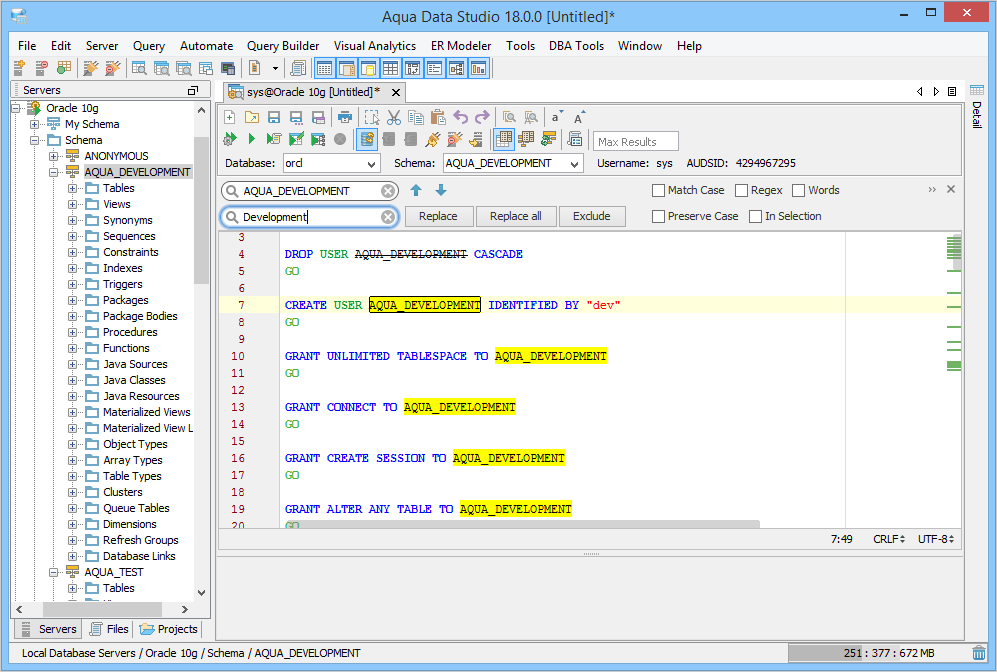997x672 pixels.
Task: Click the Redo arrow icon
Action: coord(483,117)
